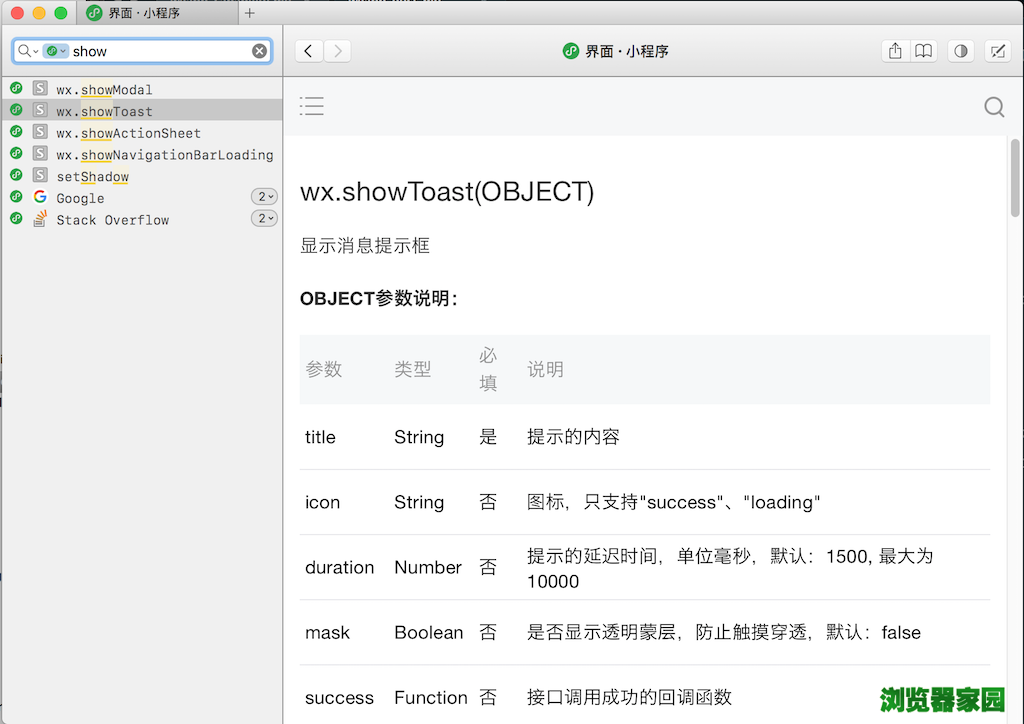This screenshot has width=1024, height=724.
Task: Click the annotate pencil icon in toolbar
Action: point(996,51)
